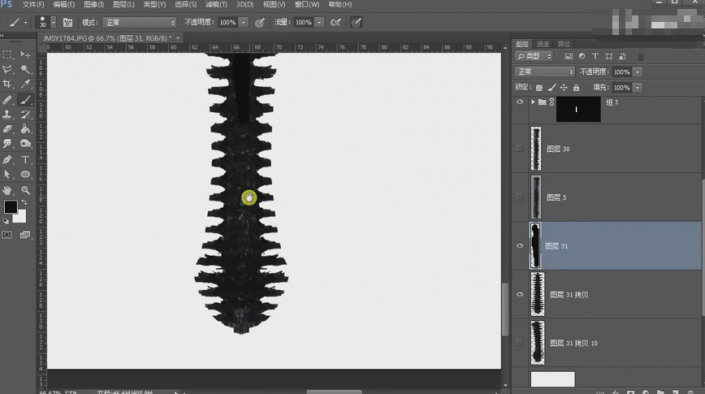Change the screen mode
Screen dimensions: 705x394
[25, 235]
